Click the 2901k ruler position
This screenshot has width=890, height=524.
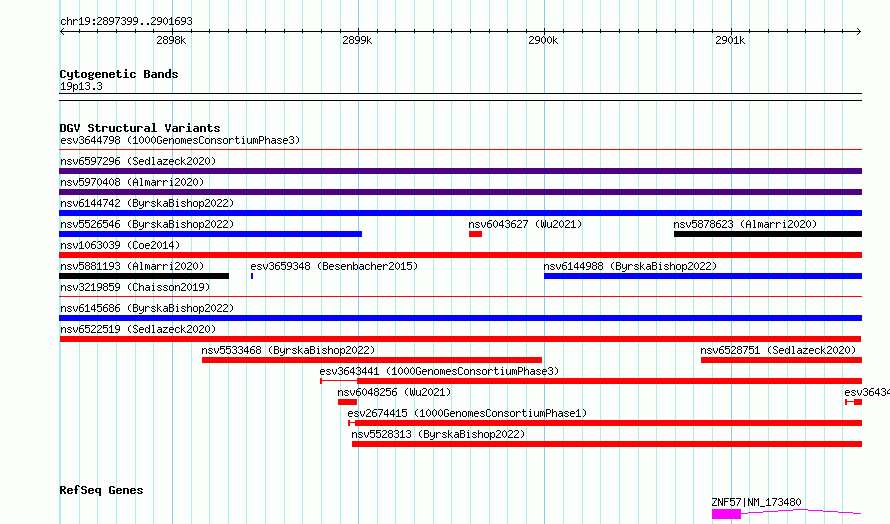tap(731, 40)
